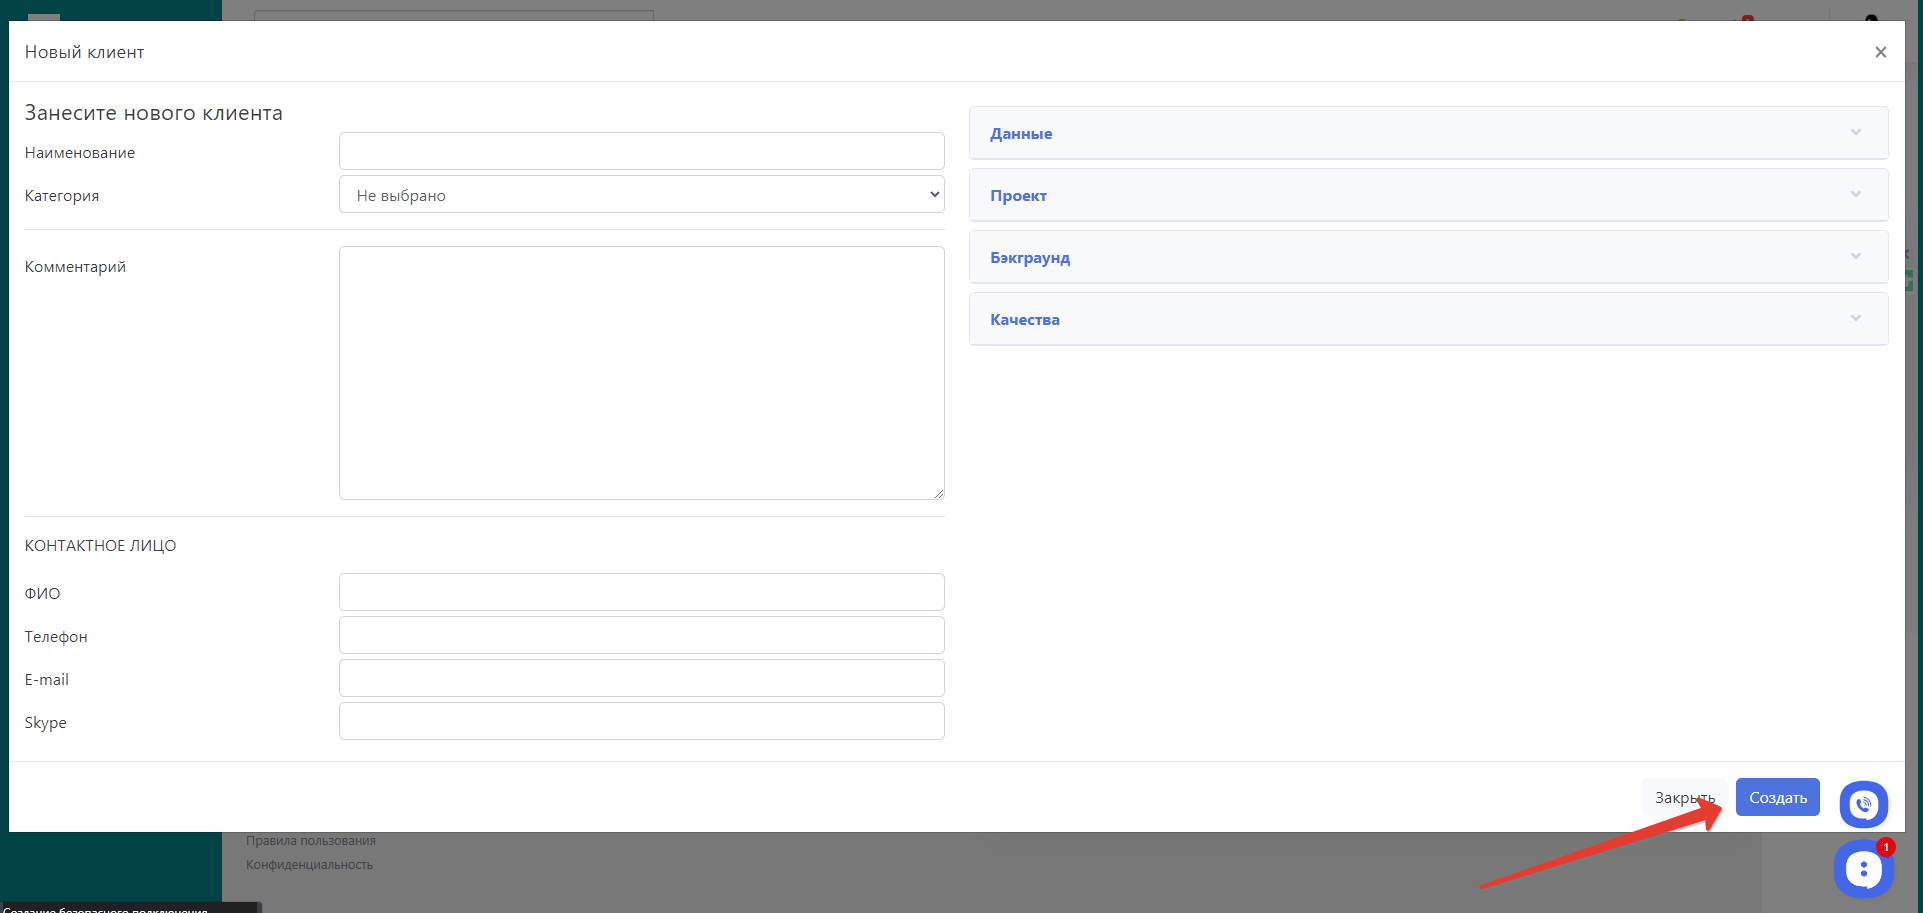Click the Закрыть button

click(x=1684, y=797)
